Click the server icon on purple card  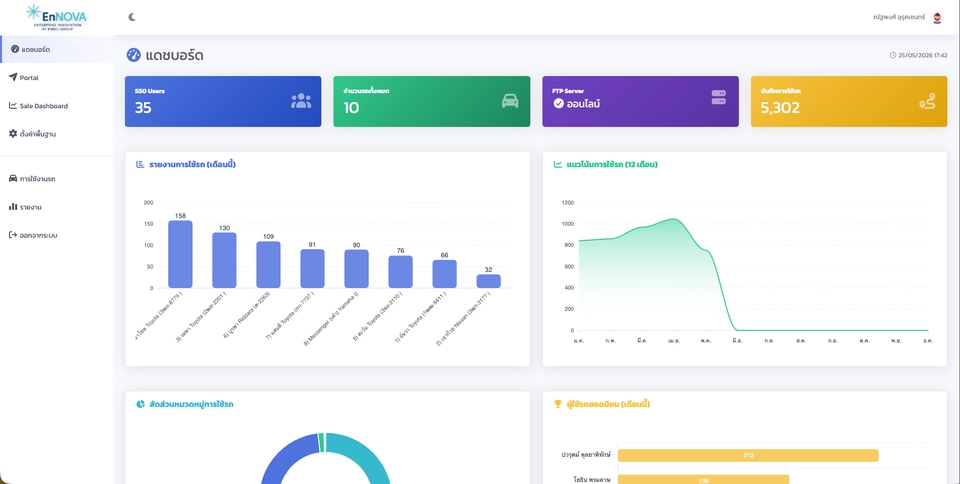pyautogui.click(x=719, y=97)
